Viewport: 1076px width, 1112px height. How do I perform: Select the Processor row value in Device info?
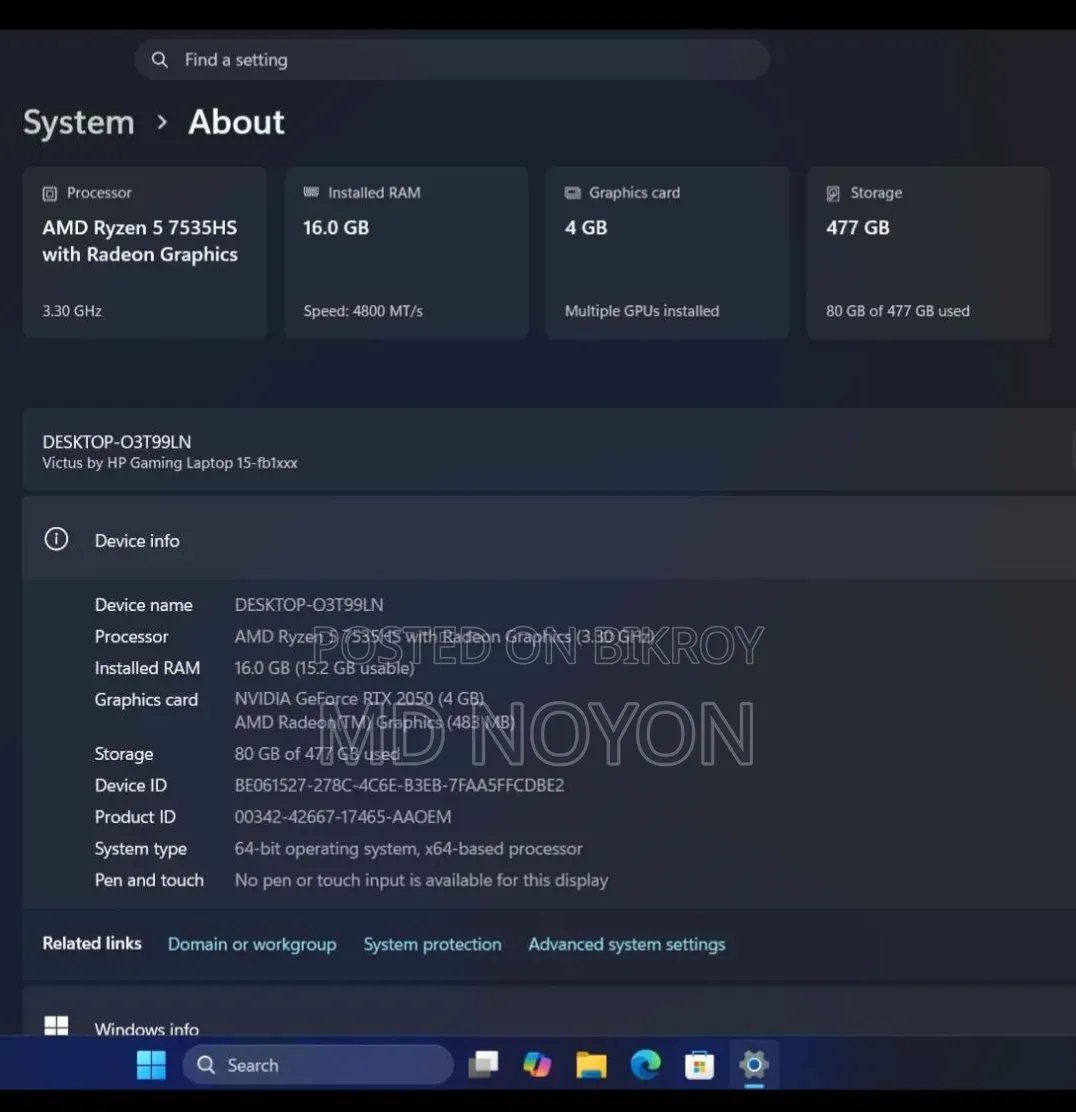click(x=444, y=636)
